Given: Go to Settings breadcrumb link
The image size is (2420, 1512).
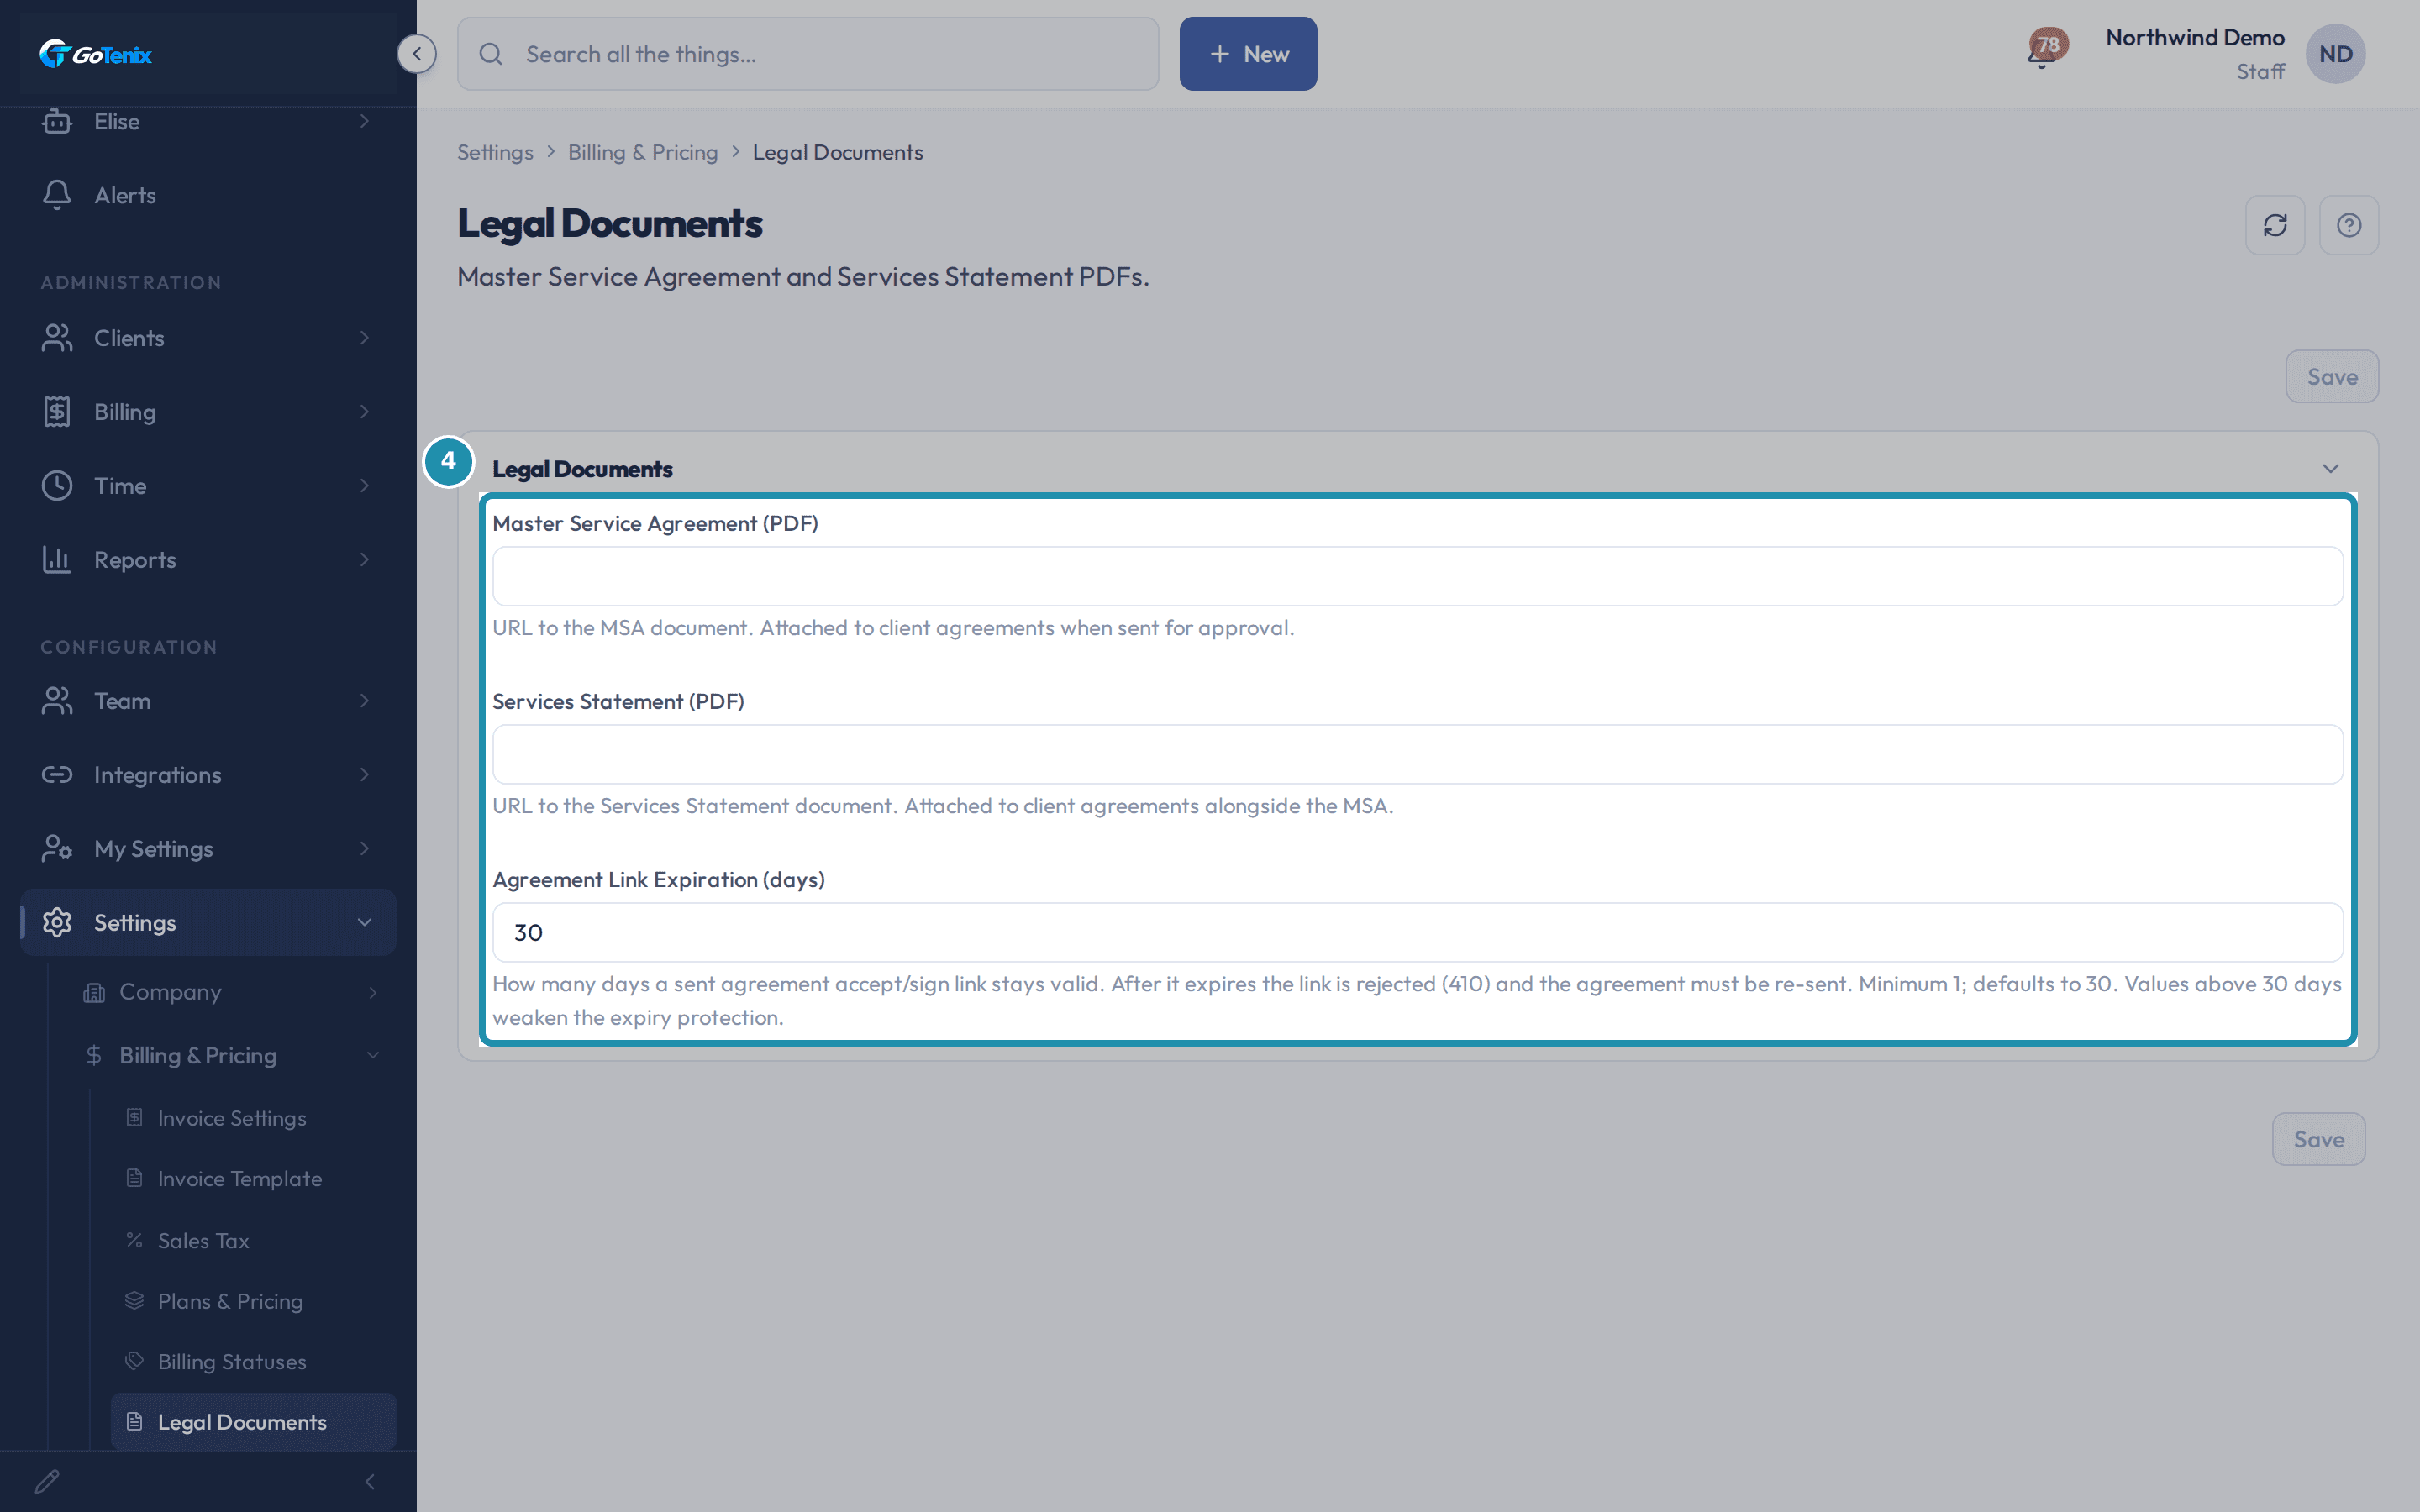Looking at the screenshot, I should click(x=495, y=152).
